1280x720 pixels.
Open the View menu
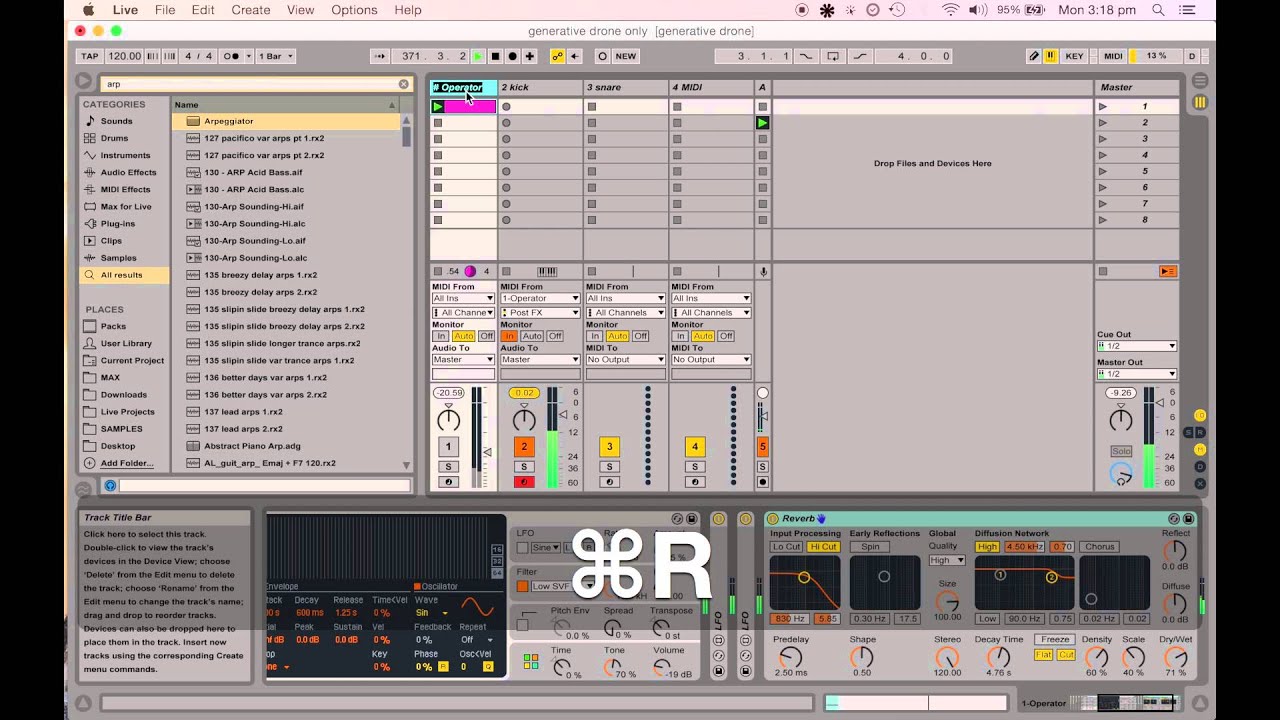(x=300, y=10)
